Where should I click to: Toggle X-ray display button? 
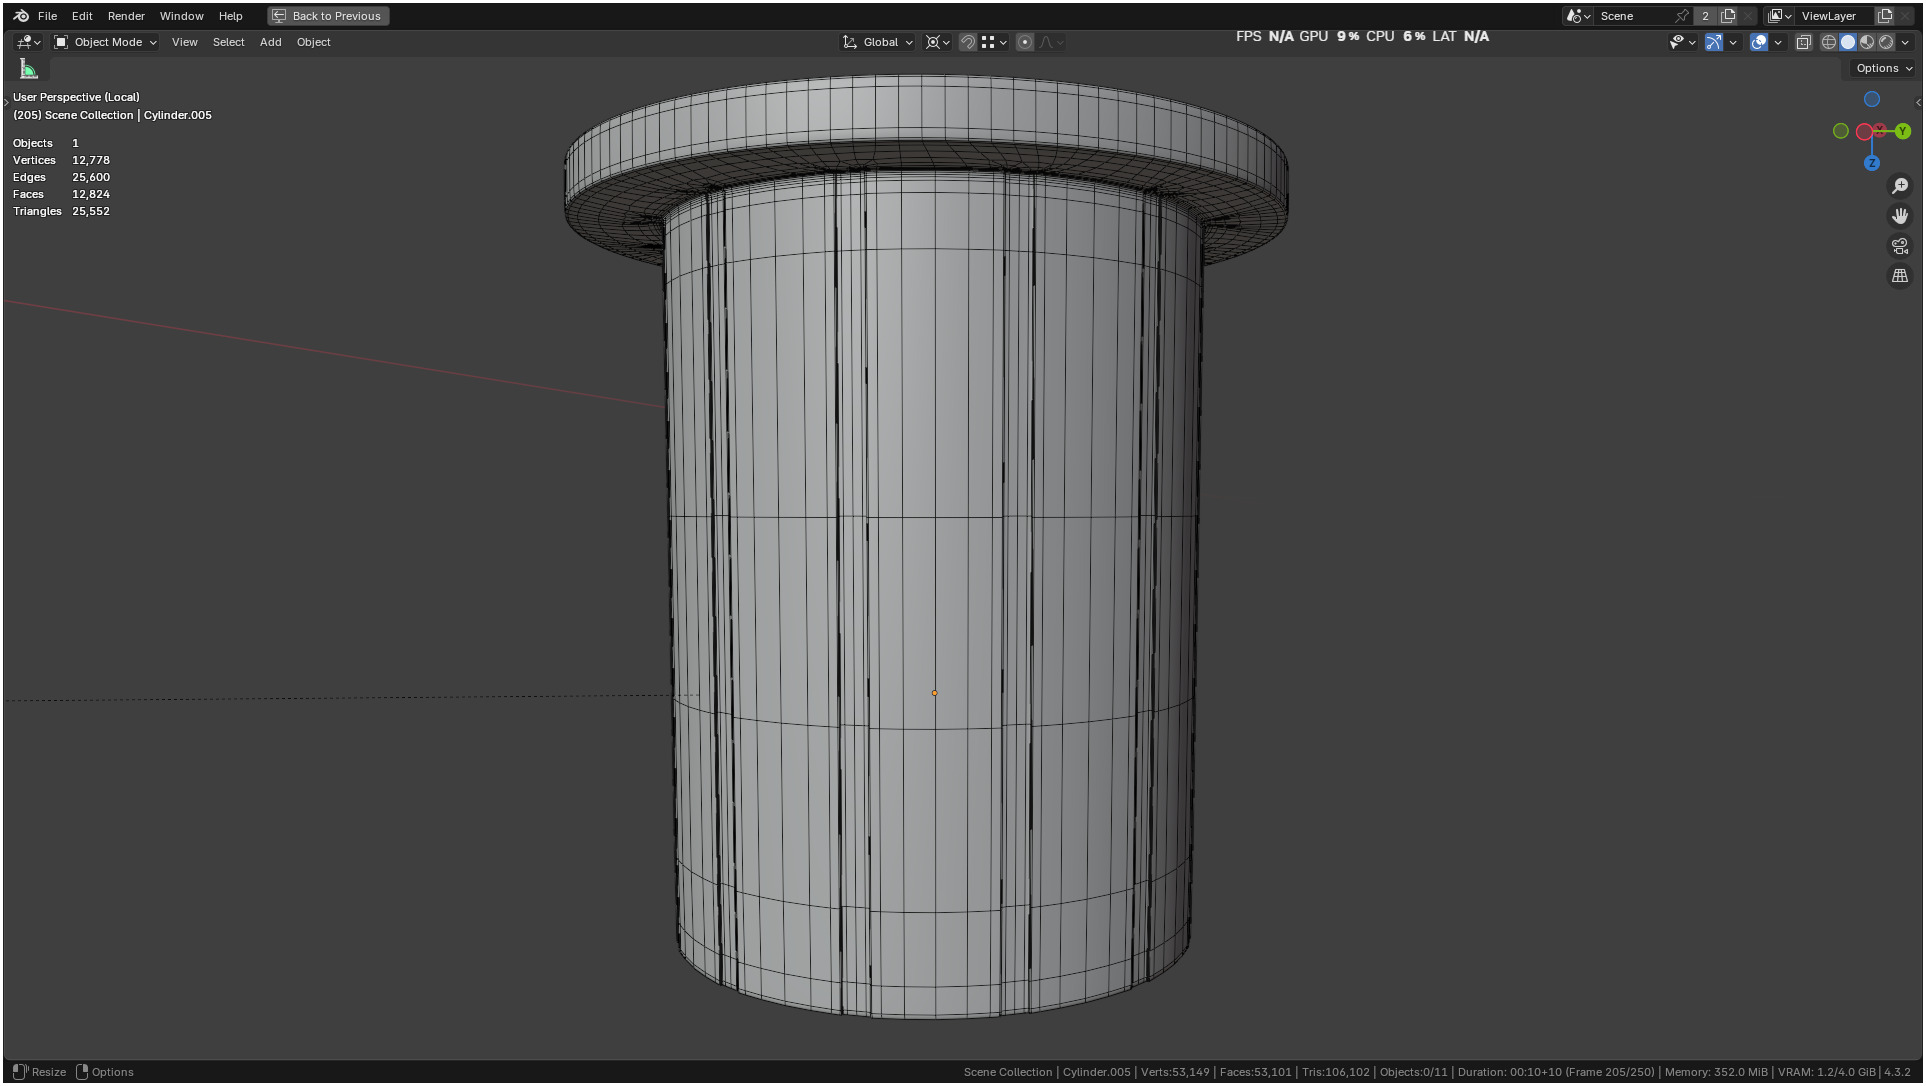(x=1803, y=42)
